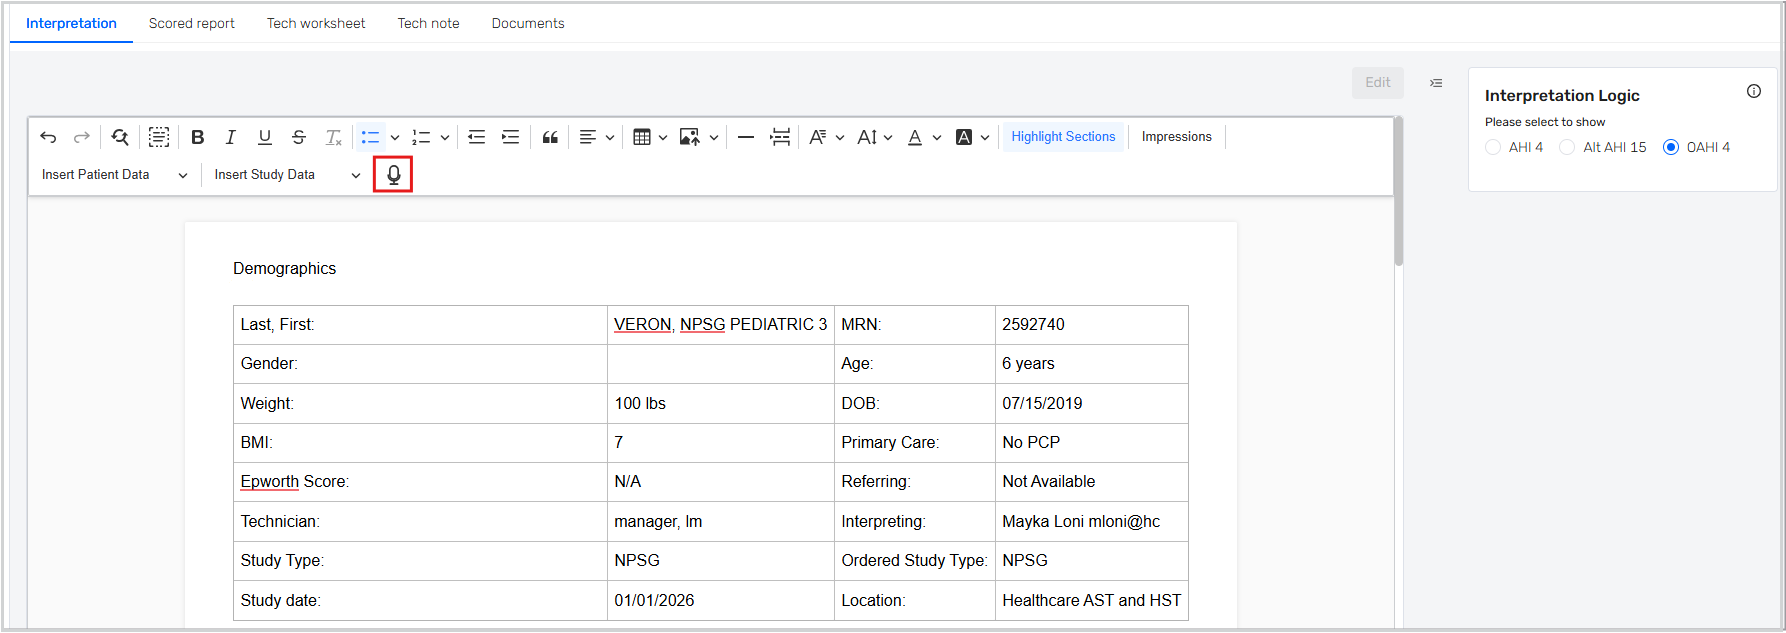Image resolution: width=1786 pixels, height=633 pixels.
Task: Expand table dropdown arrow
Action: click(662, 138)
